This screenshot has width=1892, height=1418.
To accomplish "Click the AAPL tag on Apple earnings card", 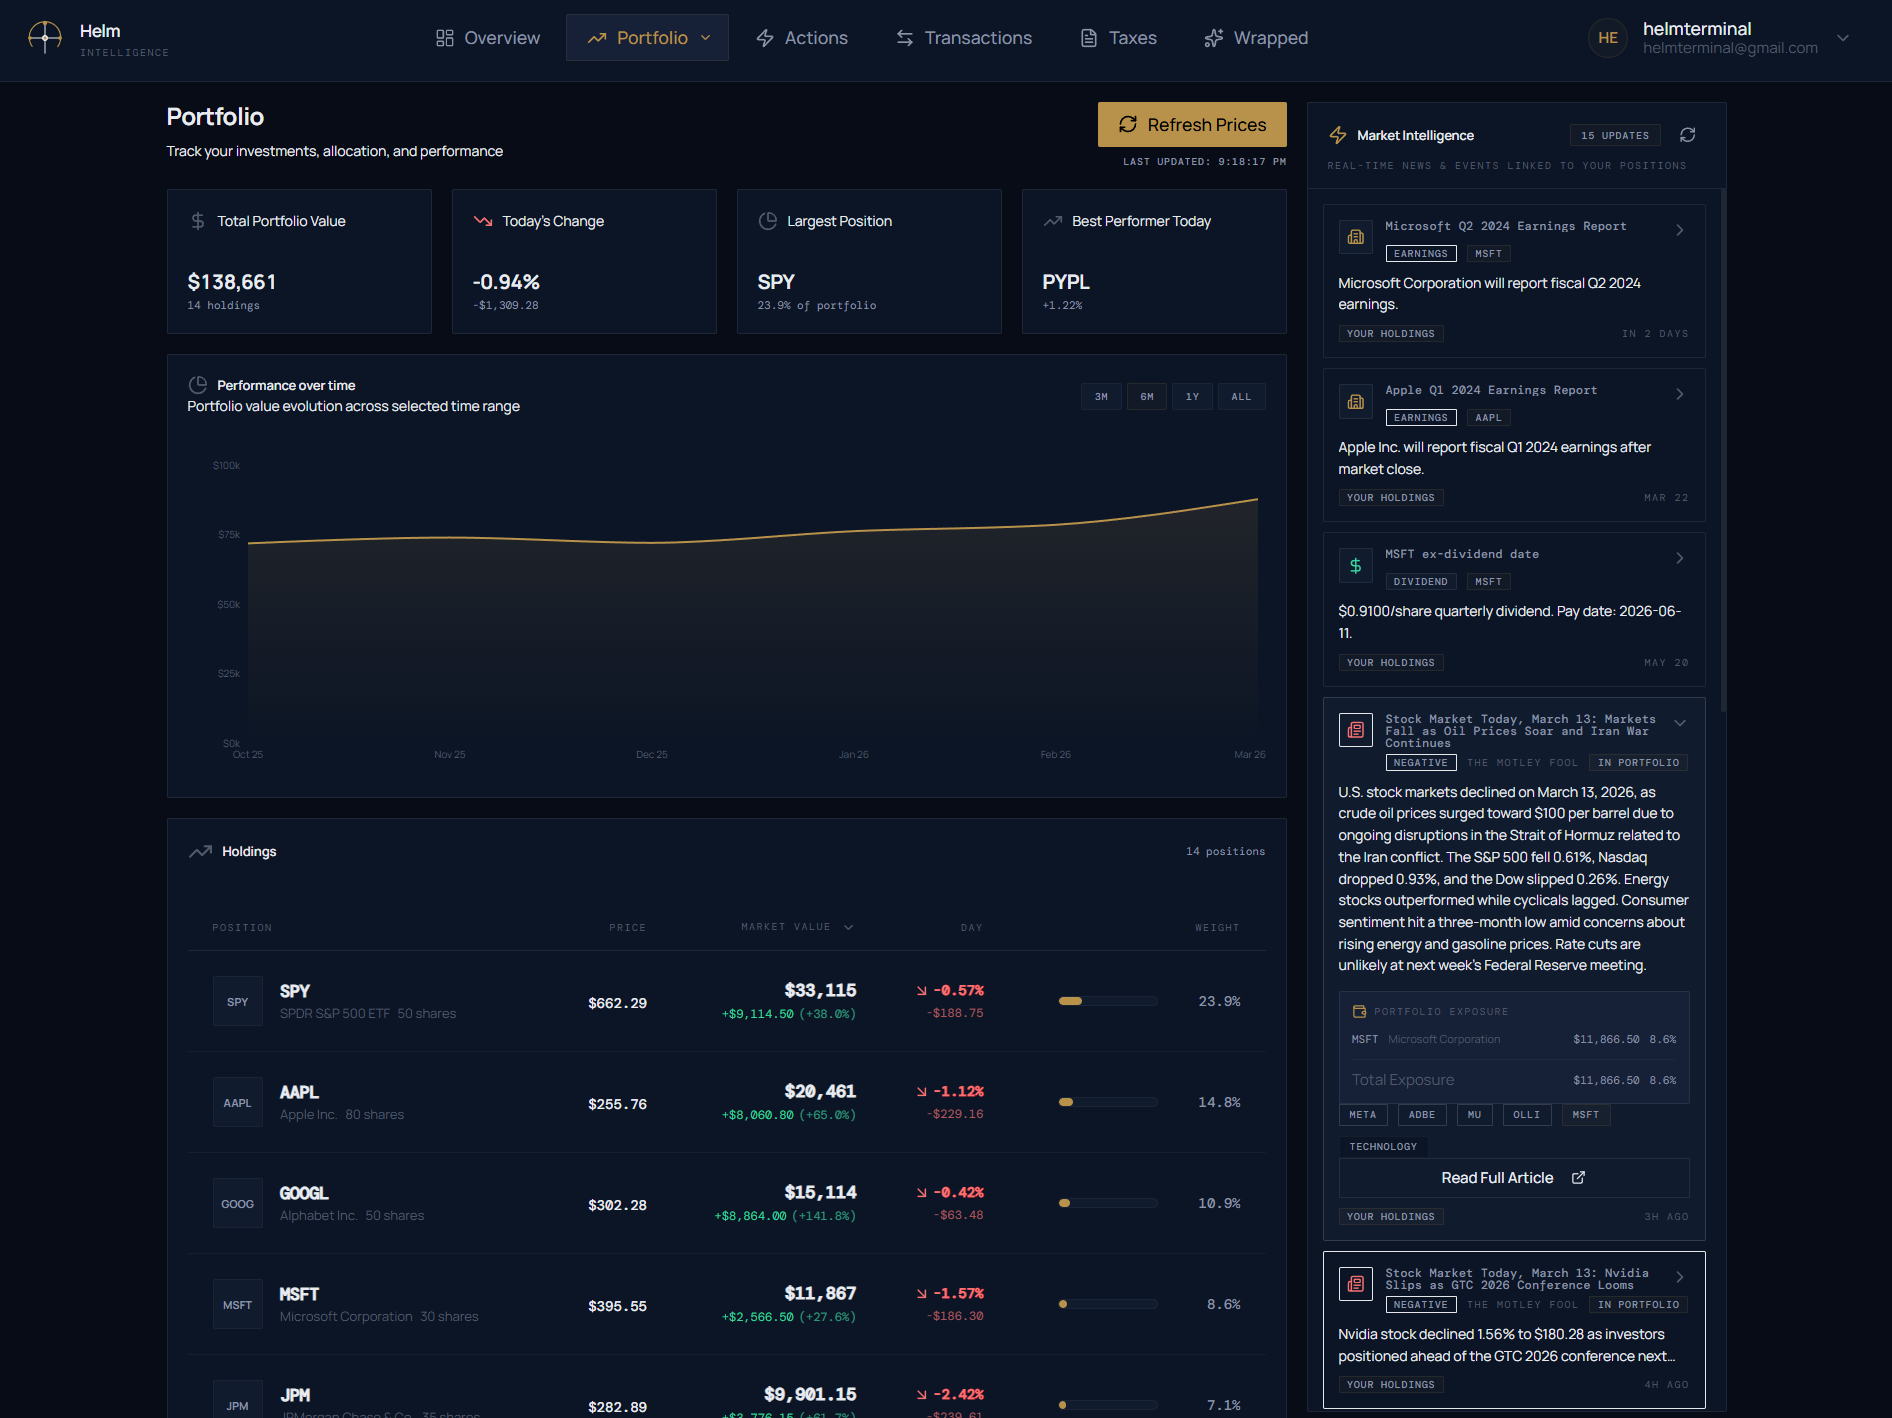I will pos(1488,418).
